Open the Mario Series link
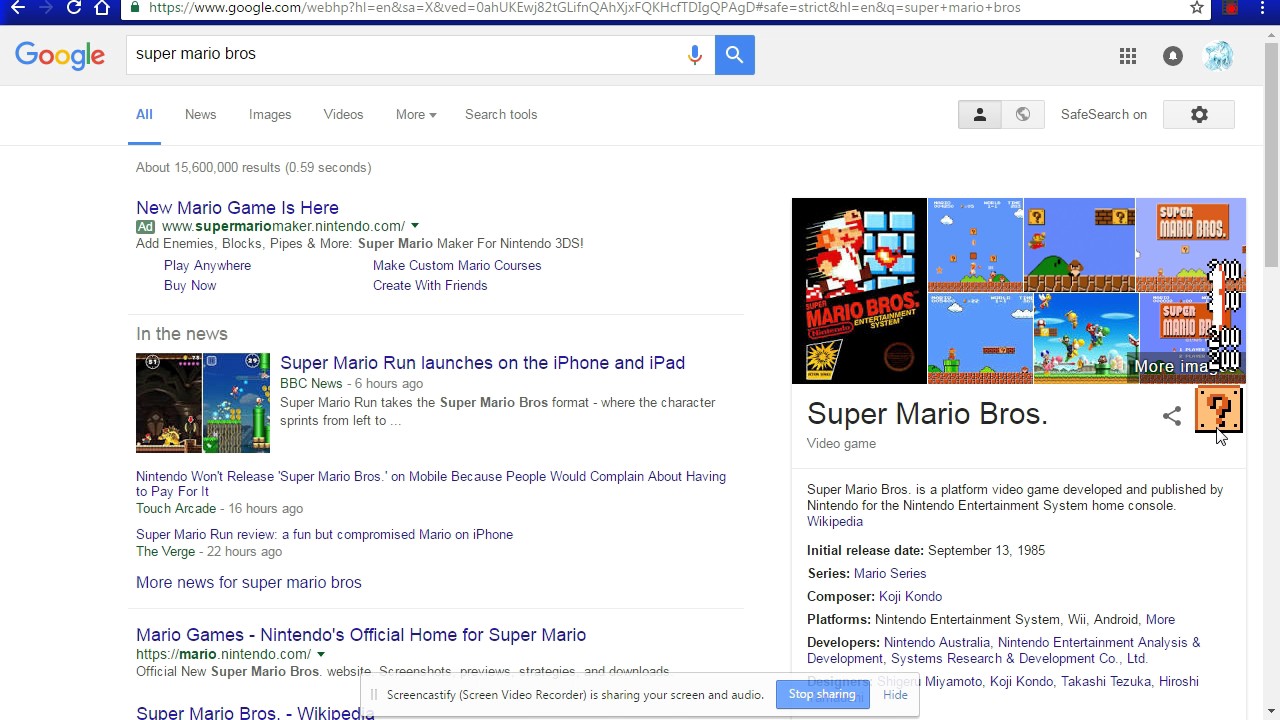This screenshot has height=720, width=1280. pos(890,574)
